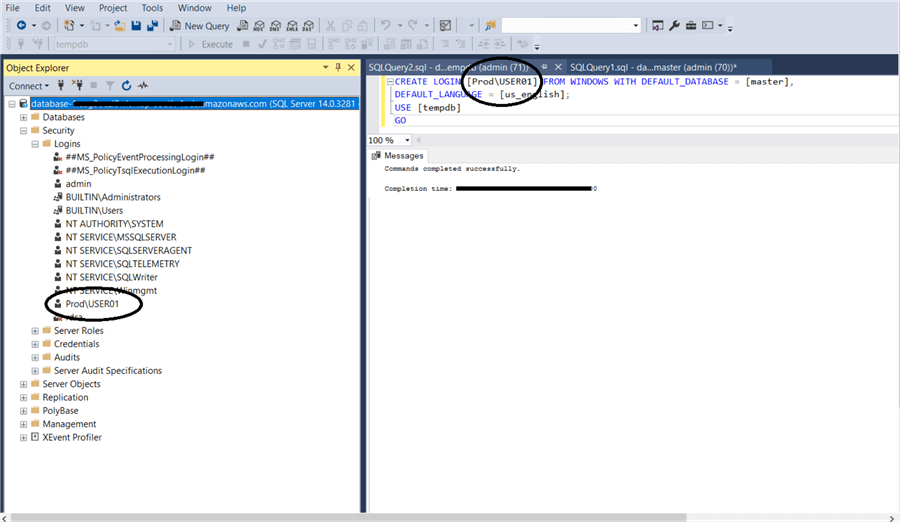Select the PolyBase node
Image resolution: width=900 pixels, height=522 pixels.
[x=60, y=411]
